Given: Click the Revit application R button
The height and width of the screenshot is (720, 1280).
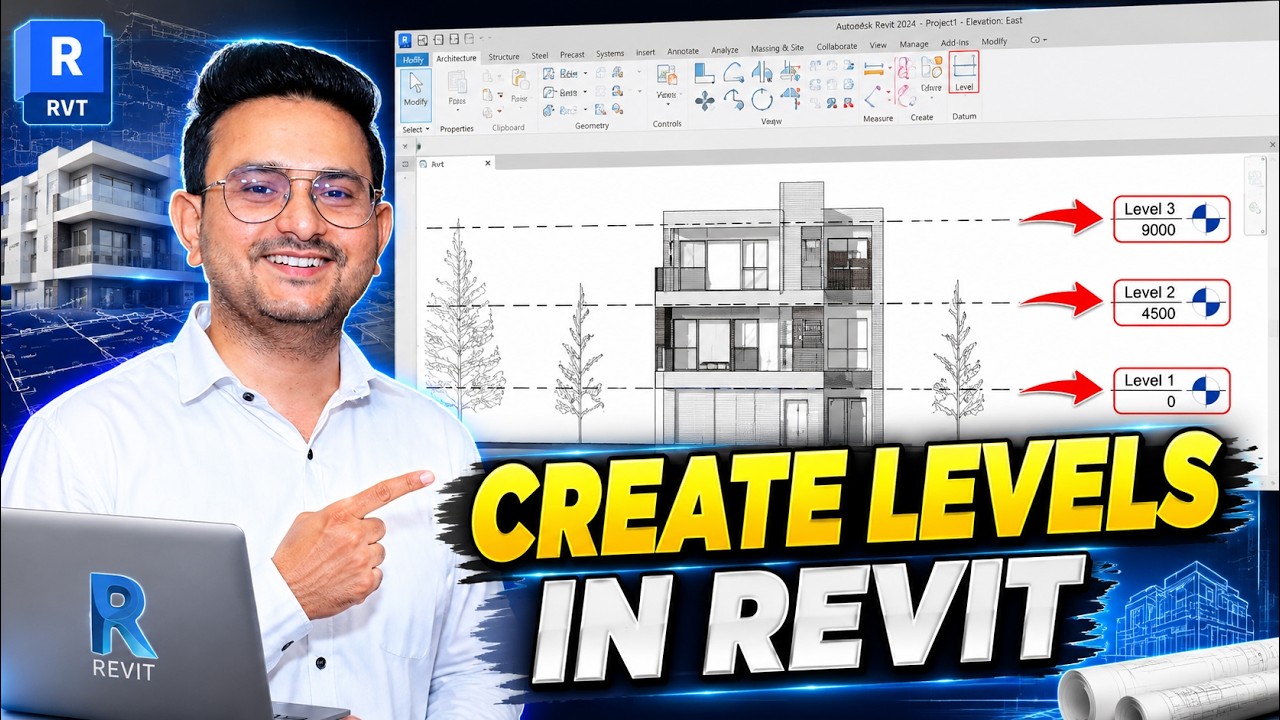Looking at the screenshot, I should [x=405, y=40].
